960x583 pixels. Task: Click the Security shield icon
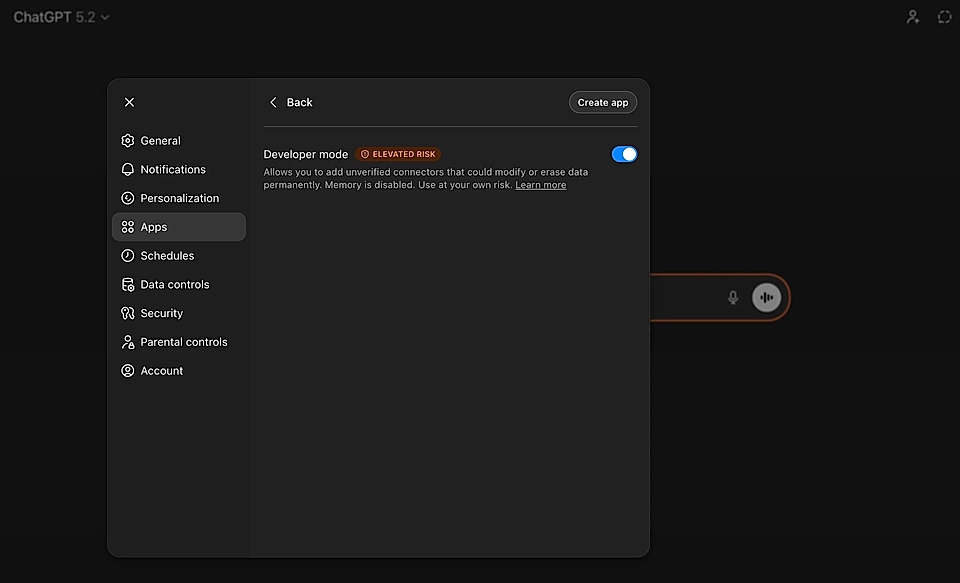pos(127,313)
